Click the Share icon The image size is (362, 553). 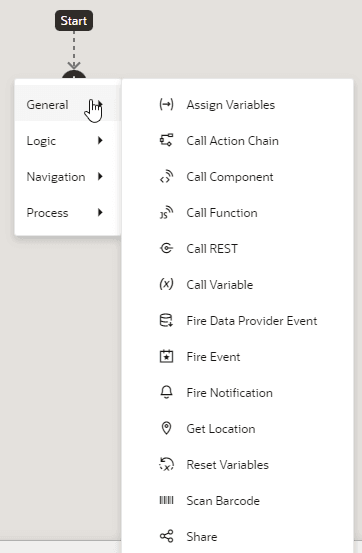coord(166,536)
